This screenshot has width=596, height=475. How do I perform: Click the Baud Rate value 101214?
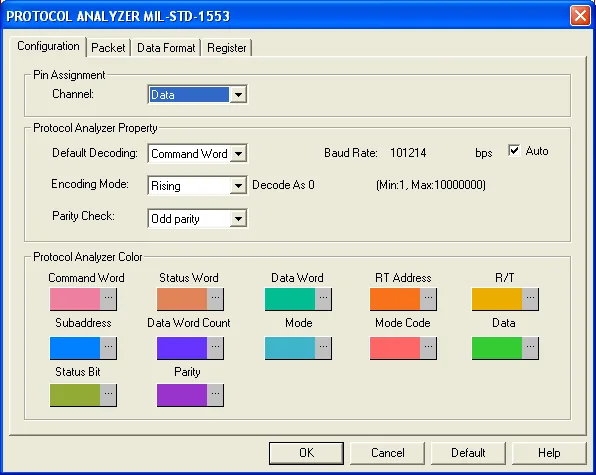(408, 153)
